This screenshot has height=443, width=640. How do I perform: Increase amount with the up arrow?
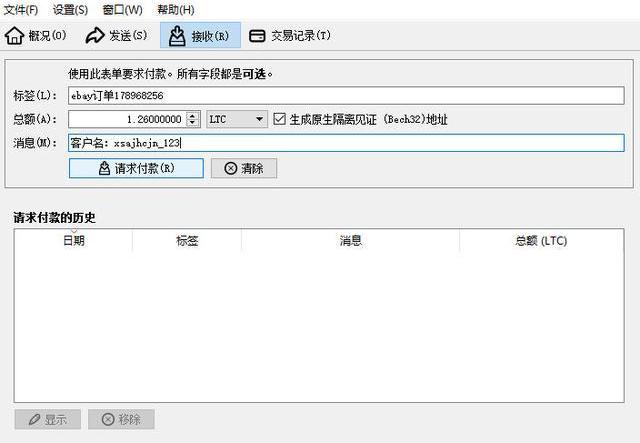193,115
